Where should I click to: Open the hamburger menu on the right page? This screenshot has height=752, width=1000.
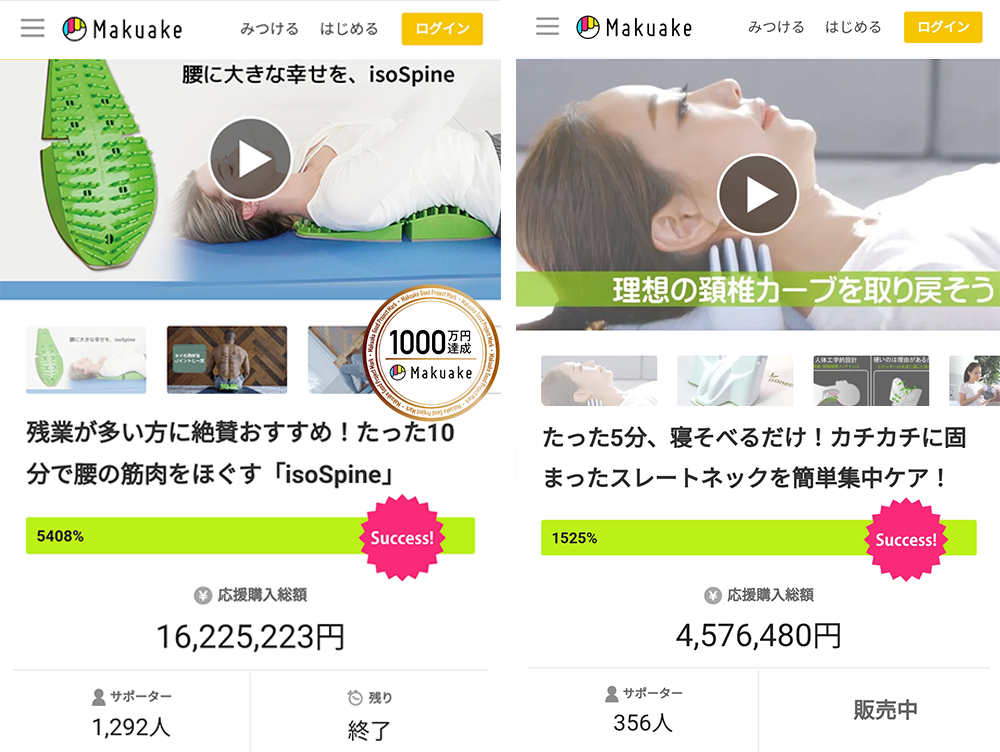547,26
